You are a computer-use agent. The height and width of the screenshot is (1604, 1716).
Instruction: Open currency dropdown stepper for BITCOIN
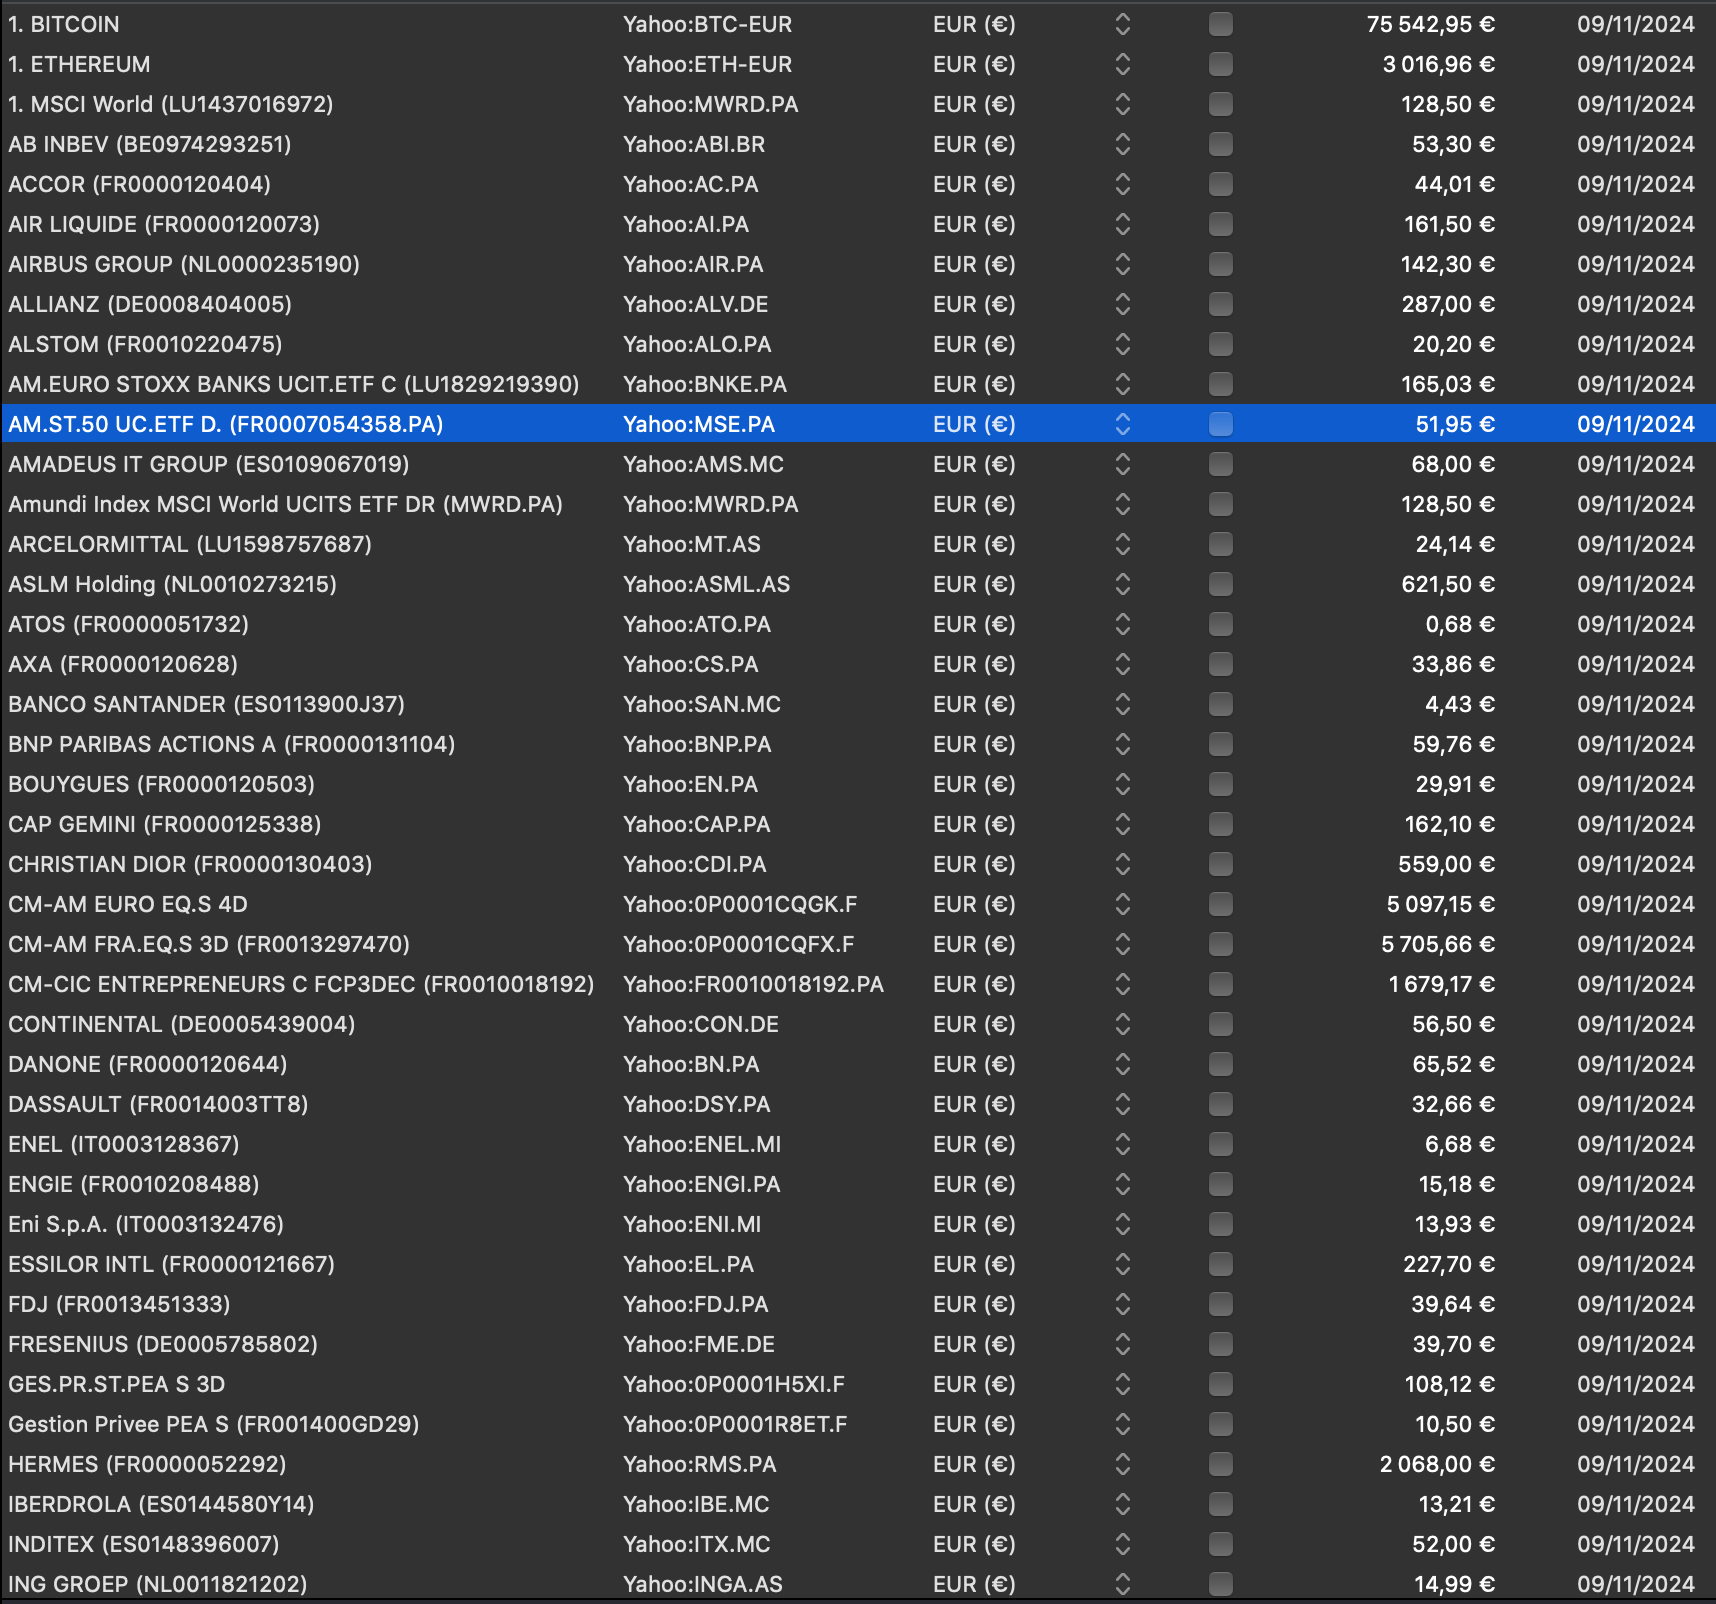coord(1123,24)
